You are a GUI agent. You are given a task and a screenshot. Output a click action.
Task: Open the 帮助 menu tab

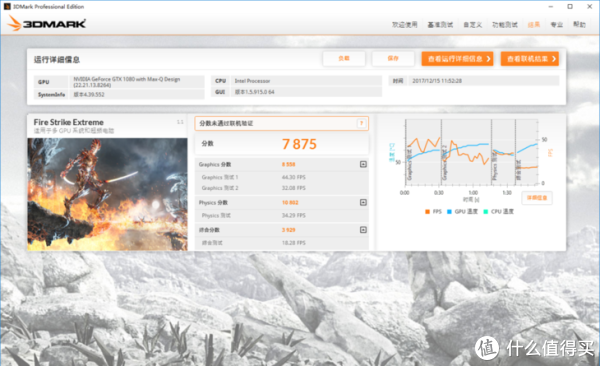coord(579,25)
